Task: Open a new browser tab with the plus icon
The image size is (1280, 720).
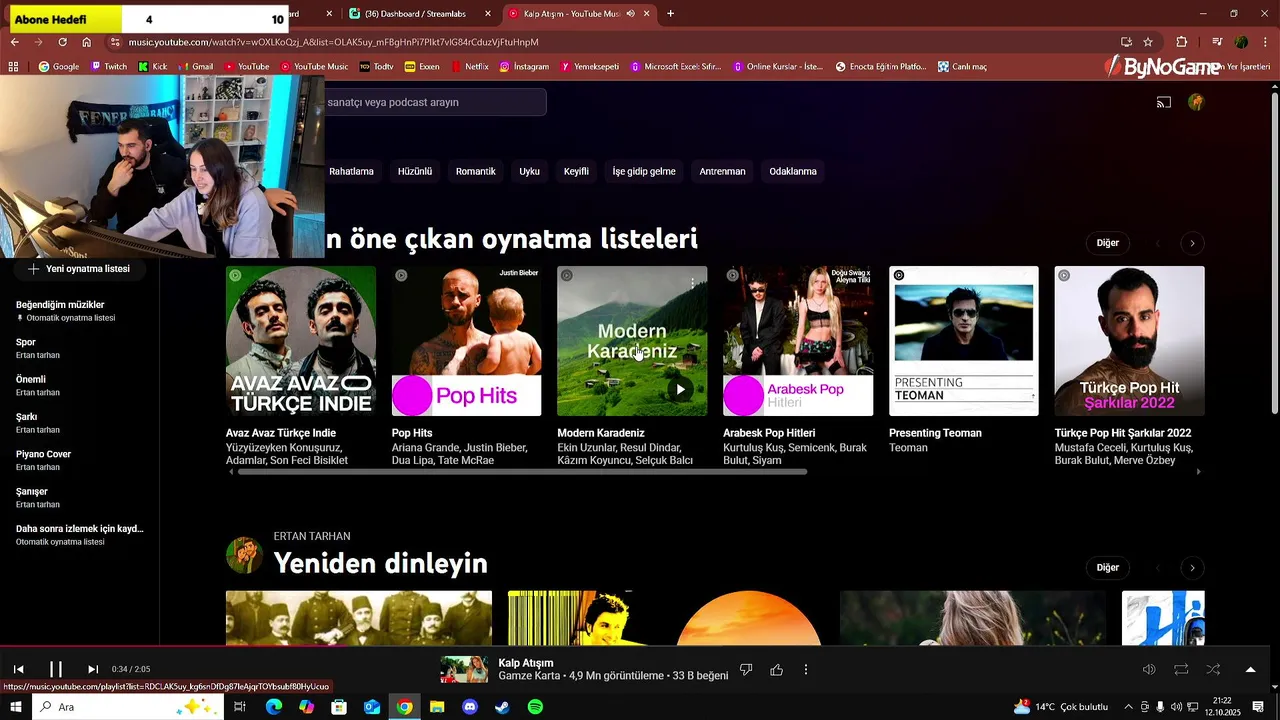Action: pos(670,14)
